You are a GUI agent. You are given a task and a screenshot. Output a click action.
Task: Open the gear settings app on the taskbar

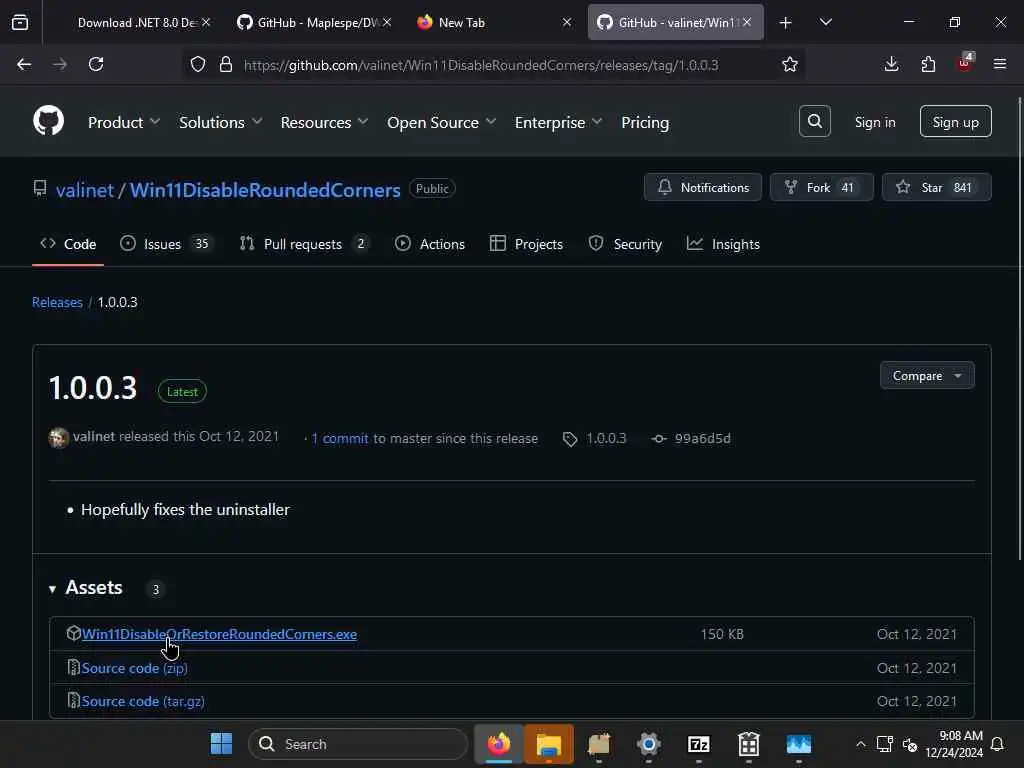(648, 744)
